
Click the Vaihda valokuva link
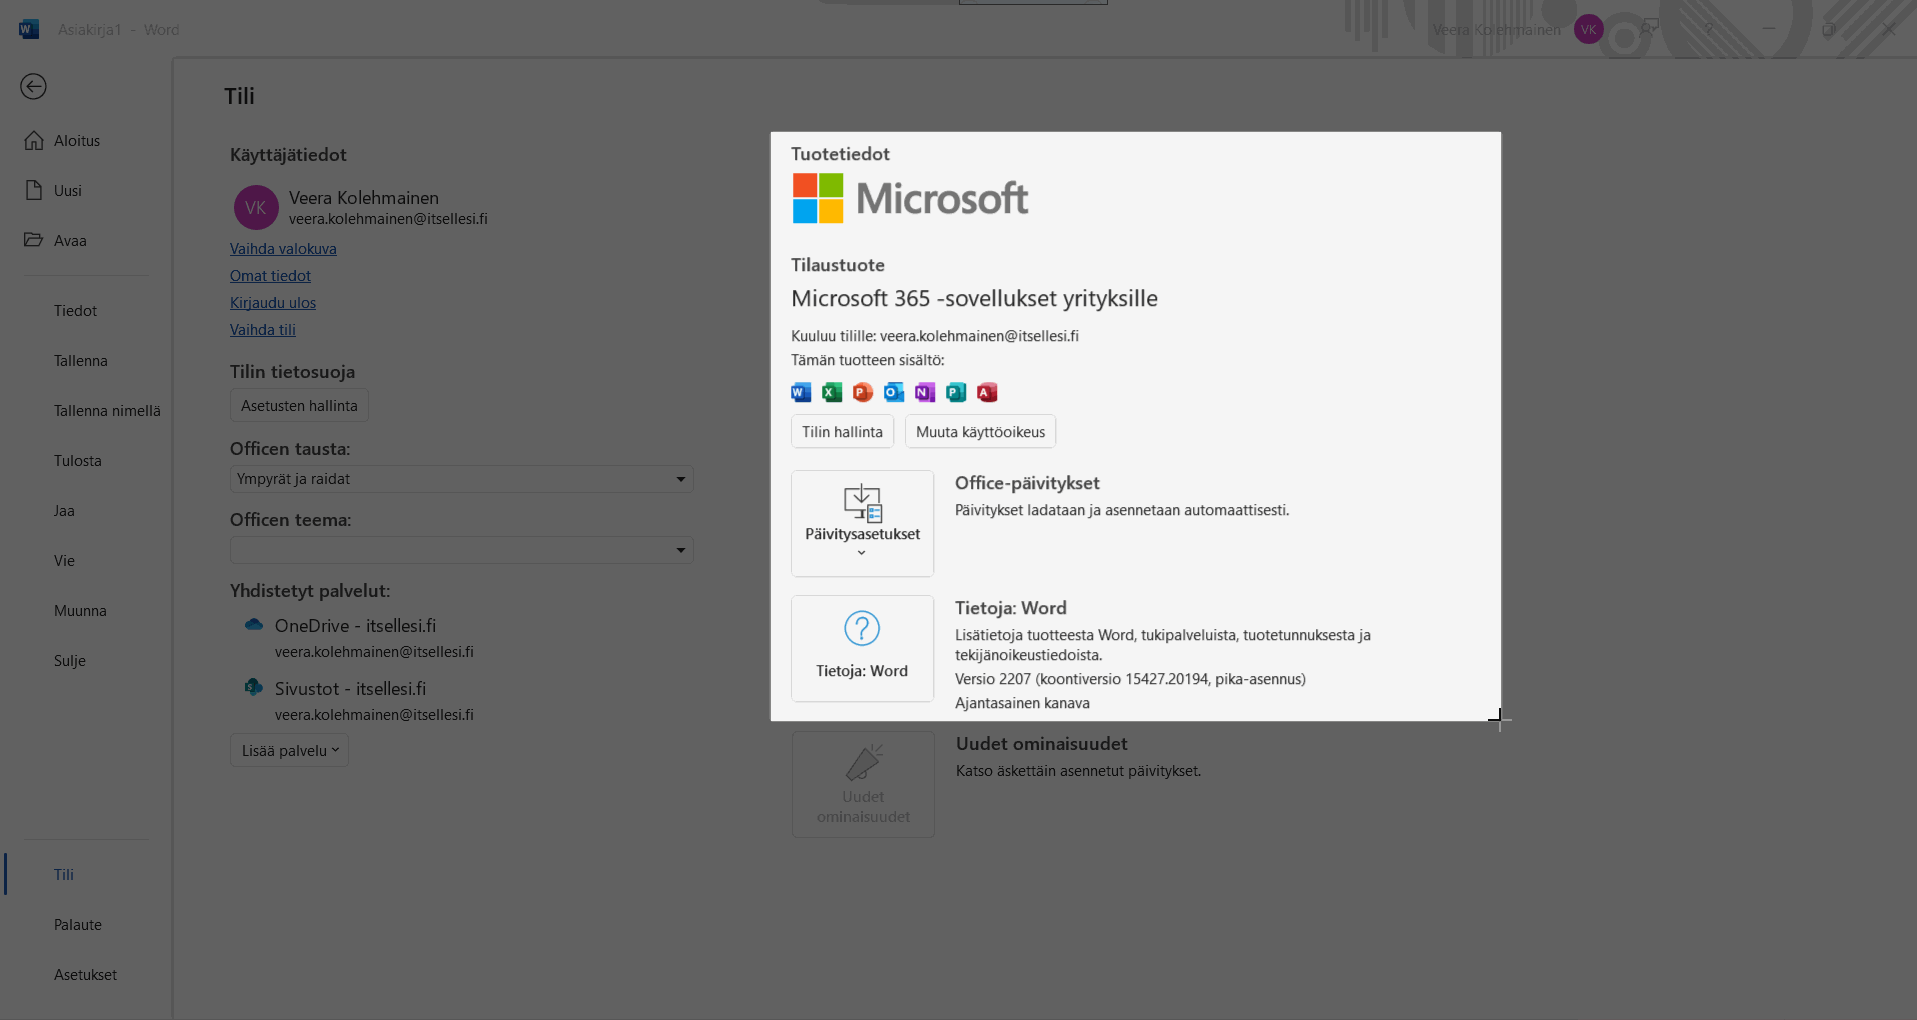[283, 249]
